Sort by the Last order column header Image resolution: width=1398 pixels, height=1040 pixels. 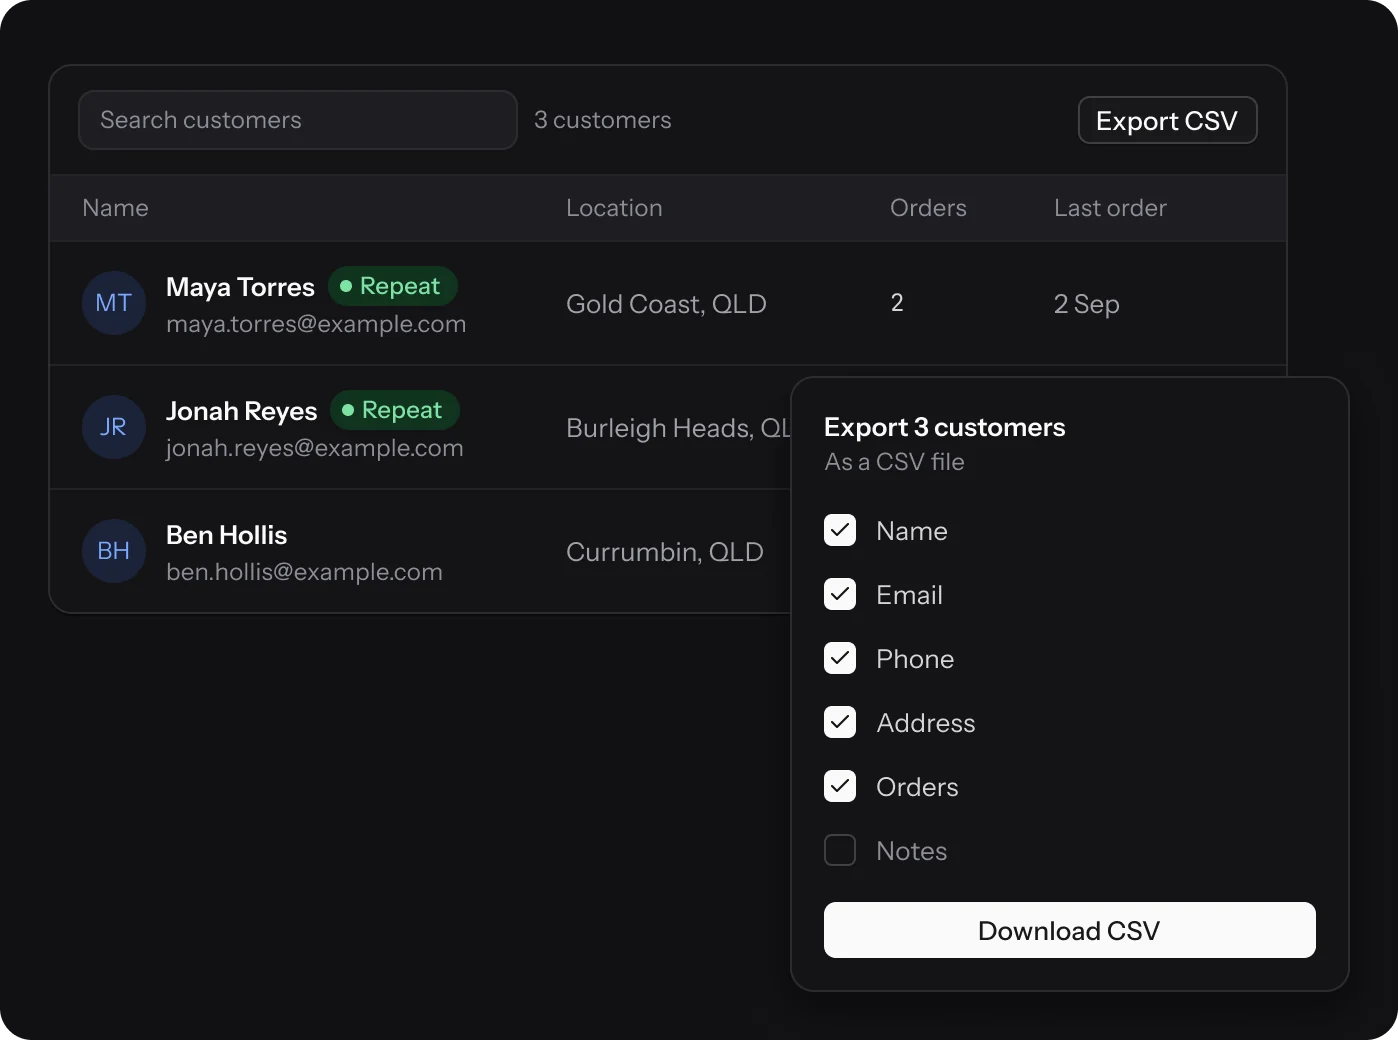[1110, 208]
